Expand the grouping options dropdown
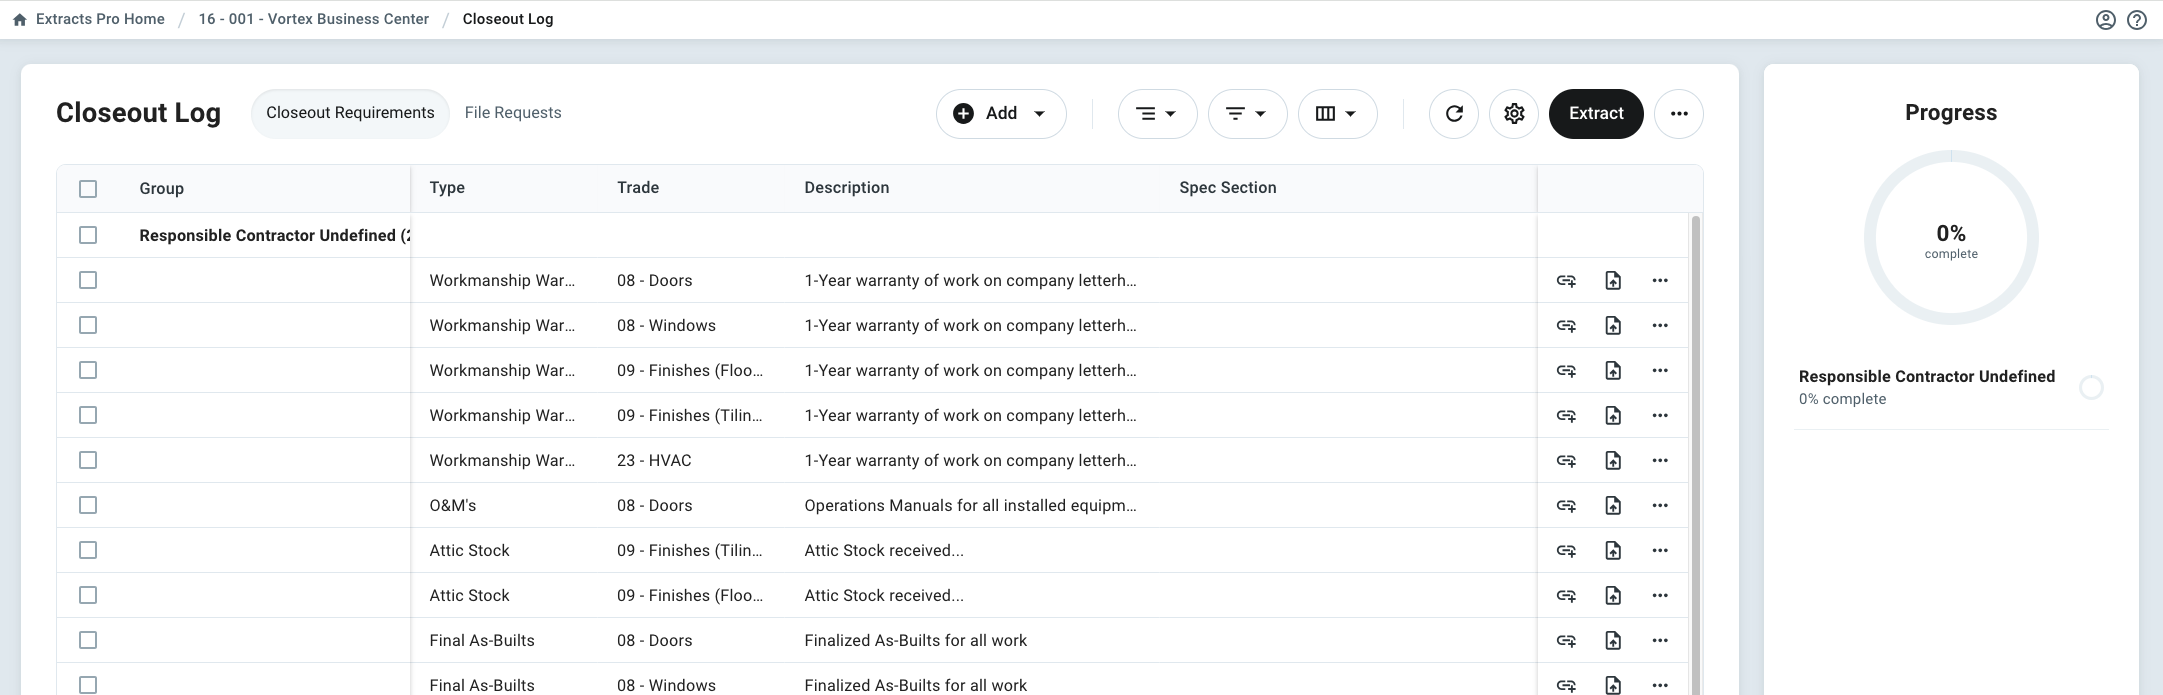 [1157, 114]
